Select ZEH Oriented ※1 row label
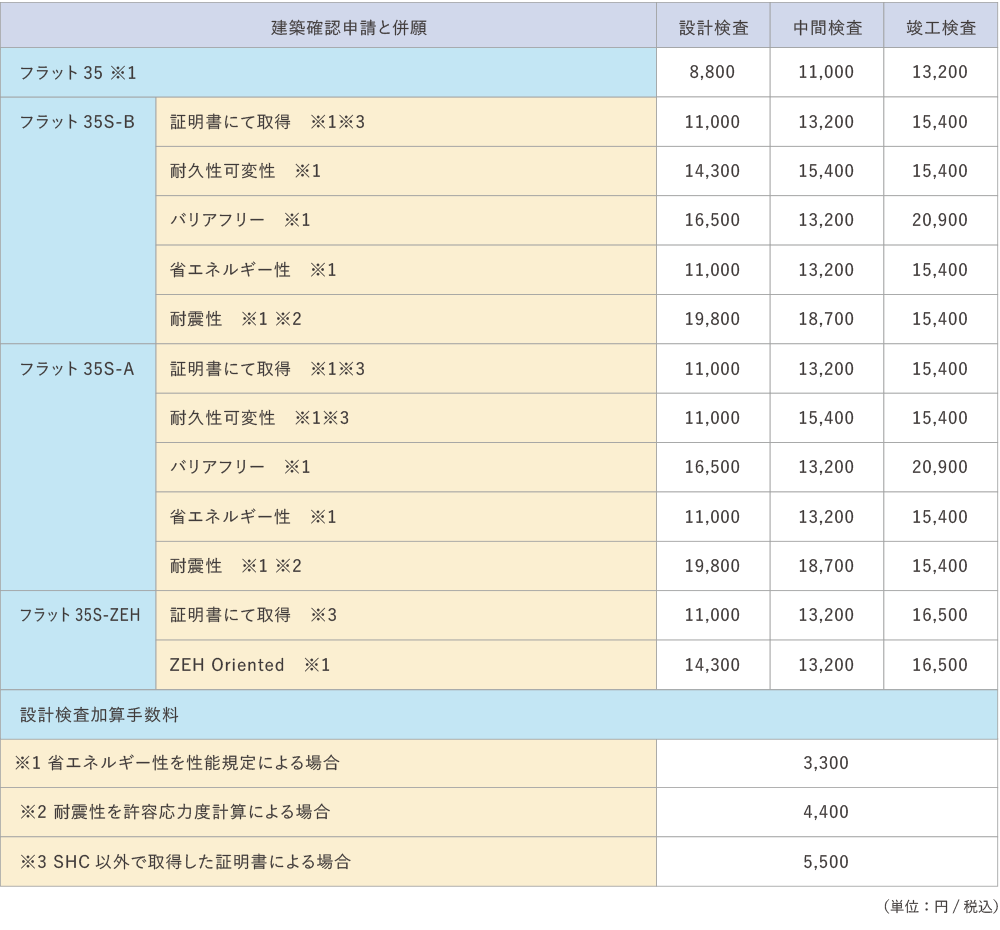The width and height of the screenshot is (1000, 930). [249, 665]
